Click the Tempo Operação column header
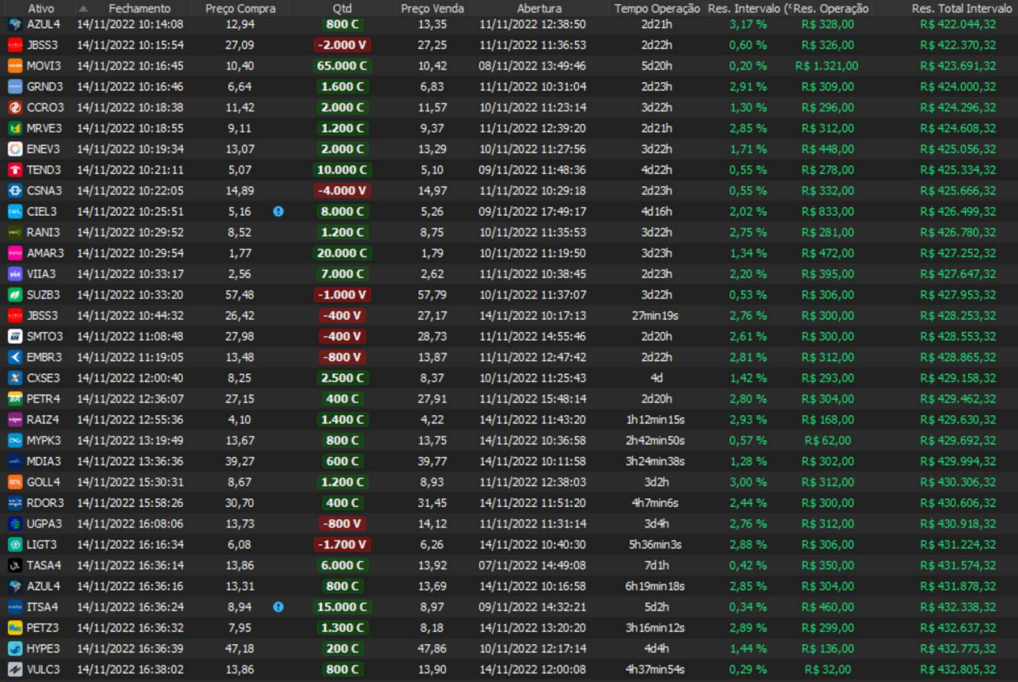This screenshot has width=1018, height=682. tap(656, 8)
